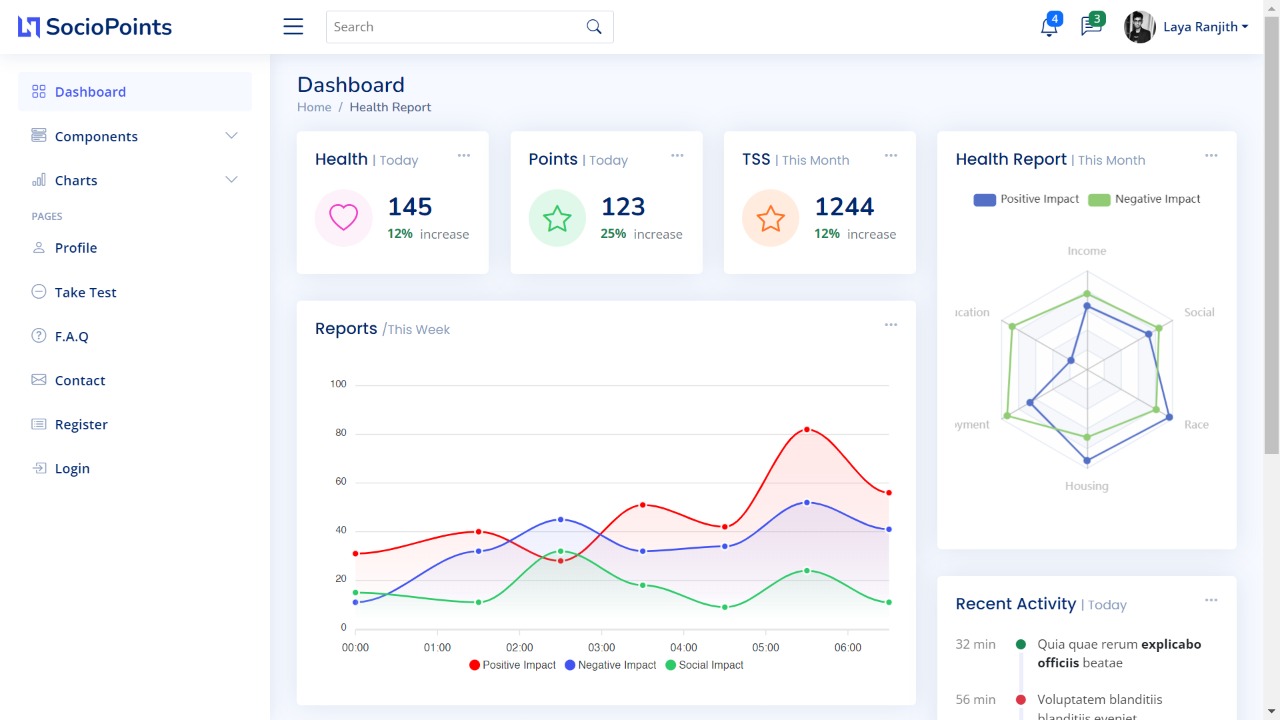The width and height of the screenshot is (1280, 720).
Task: Click the notification bell icon
Action: click(1048, 27)
